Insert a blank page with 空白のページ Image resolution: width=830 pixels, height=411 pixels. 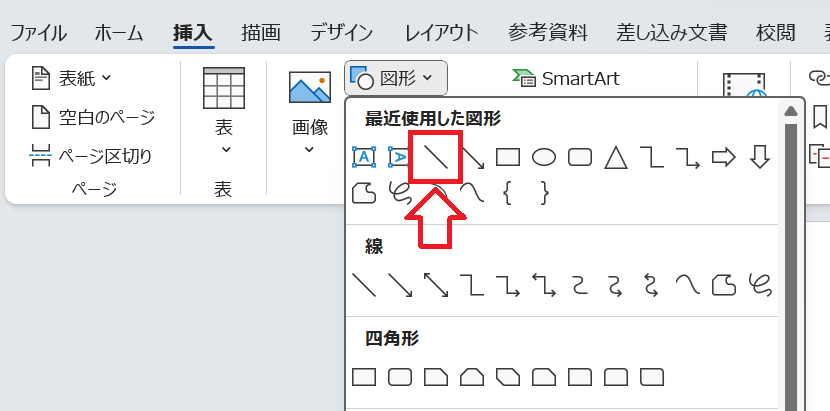click(93, 117)
